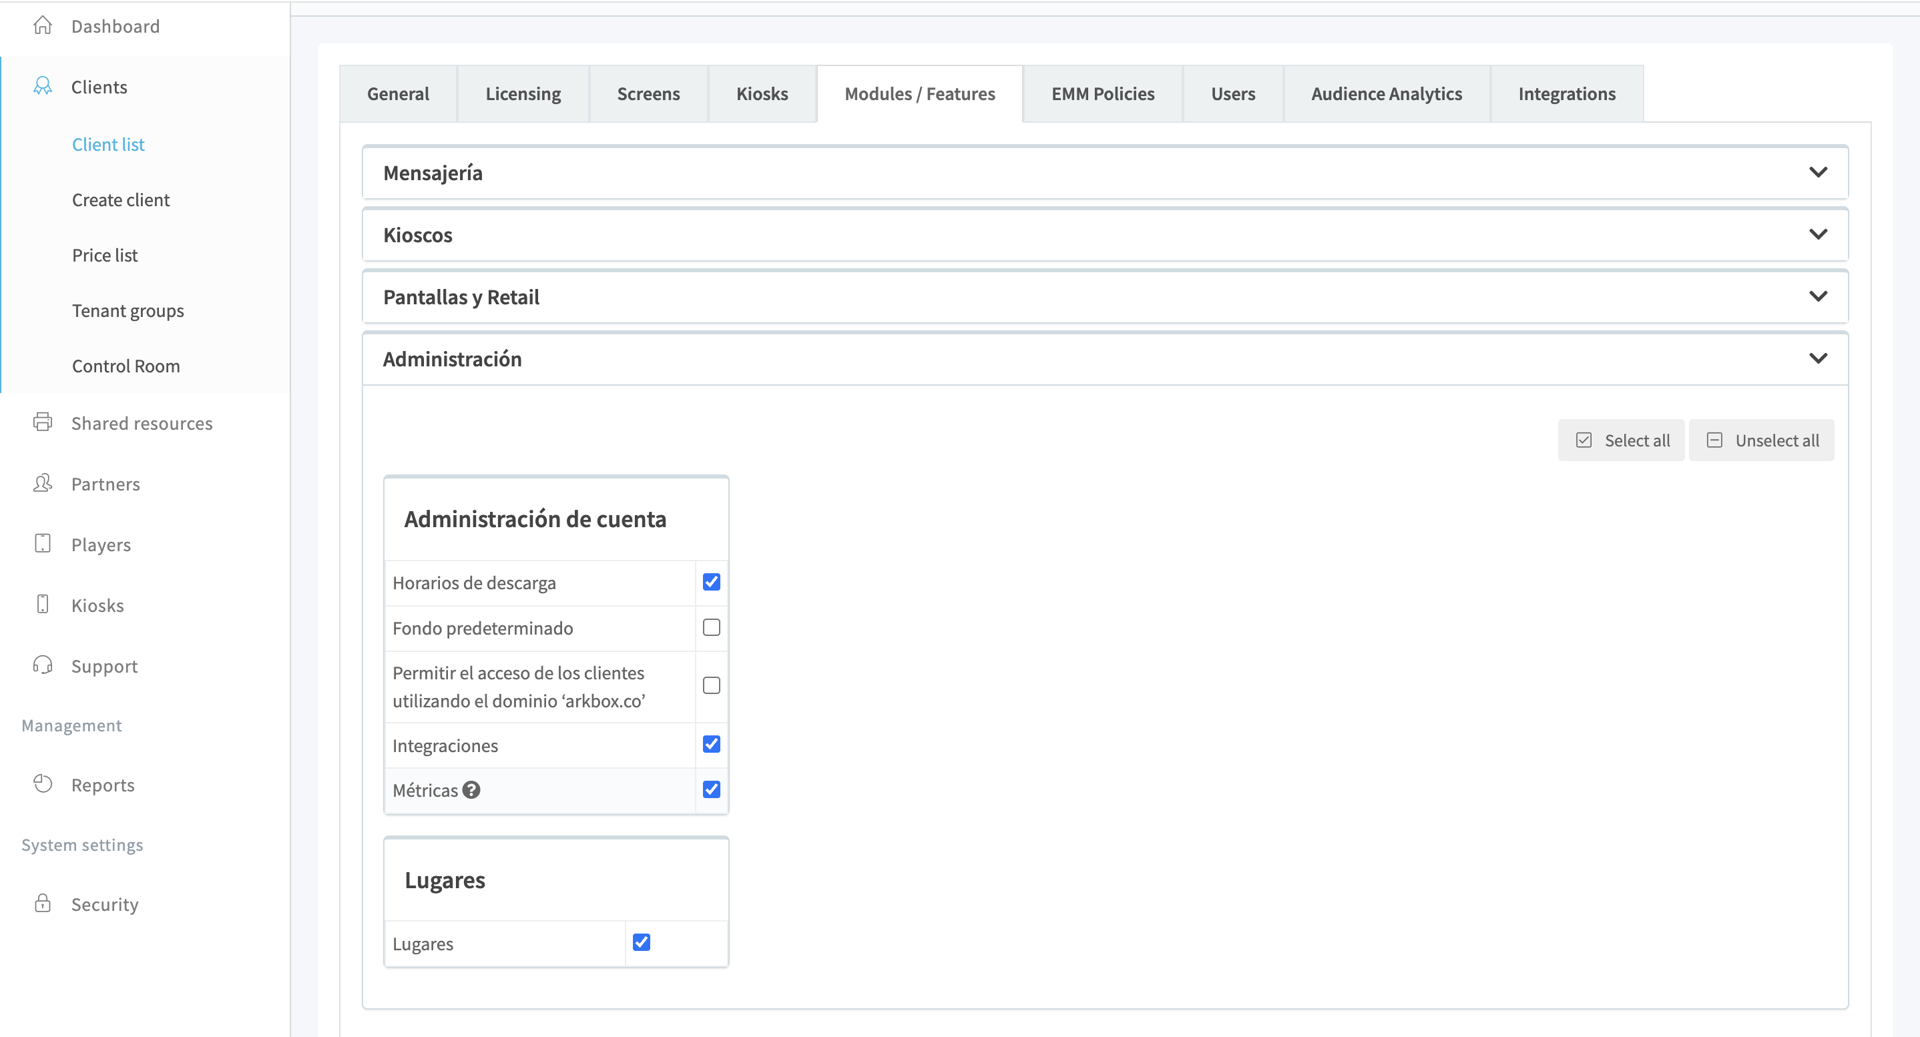The image size is (1920, 1037).
Task: Expand the Kioscos section chevron
Action: click(1817, 235)
